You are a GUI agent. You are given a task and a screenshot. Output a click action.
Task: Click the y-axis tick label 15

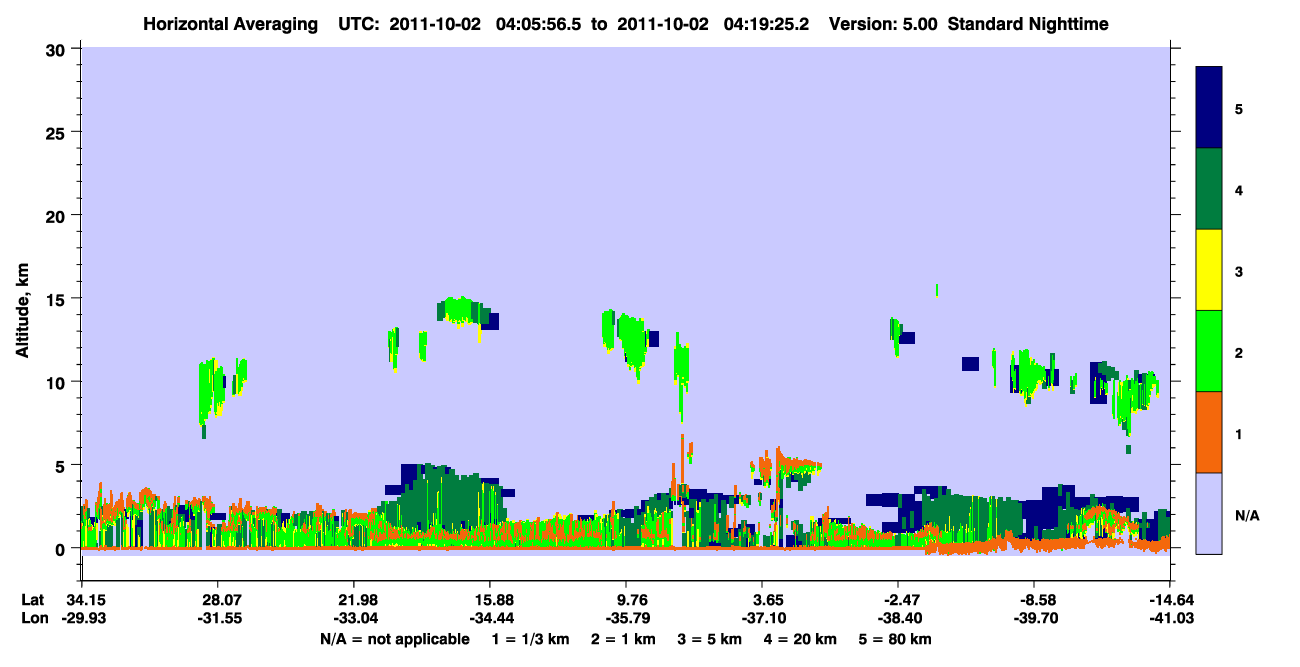pyautogui.click(x=58, y=299)
